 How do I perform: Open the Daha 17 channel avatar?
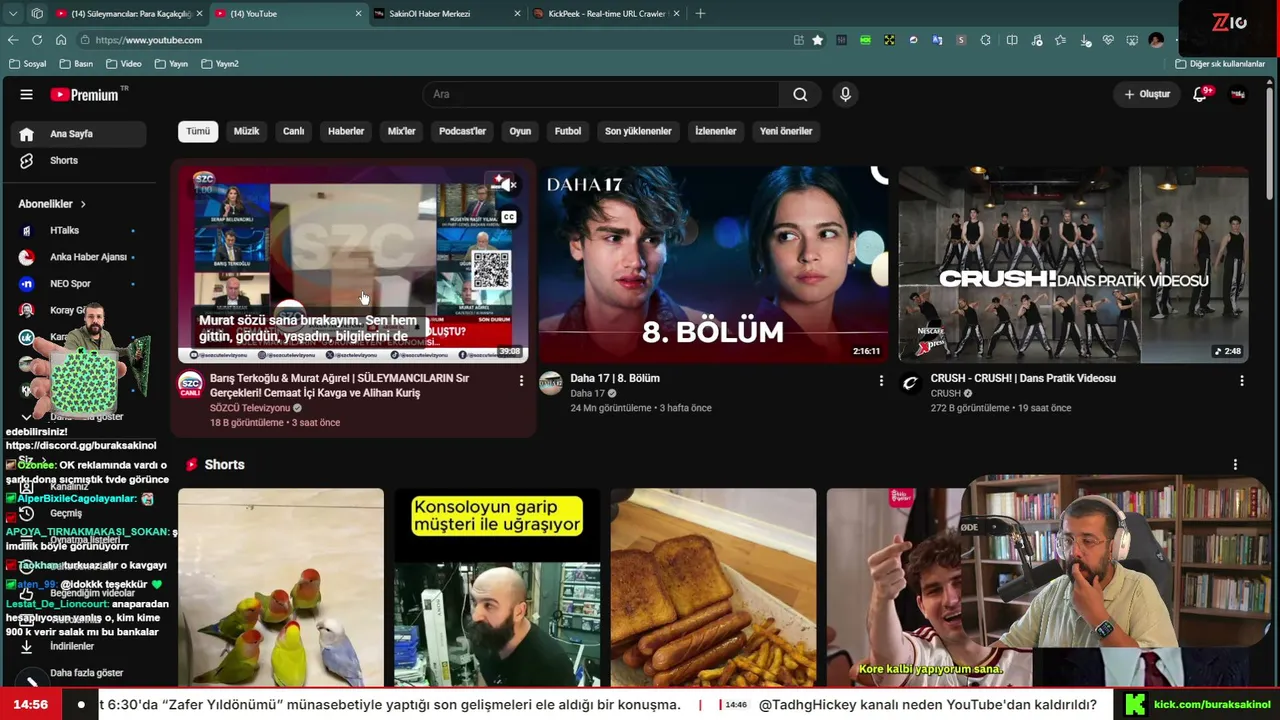tap(551, 384)
